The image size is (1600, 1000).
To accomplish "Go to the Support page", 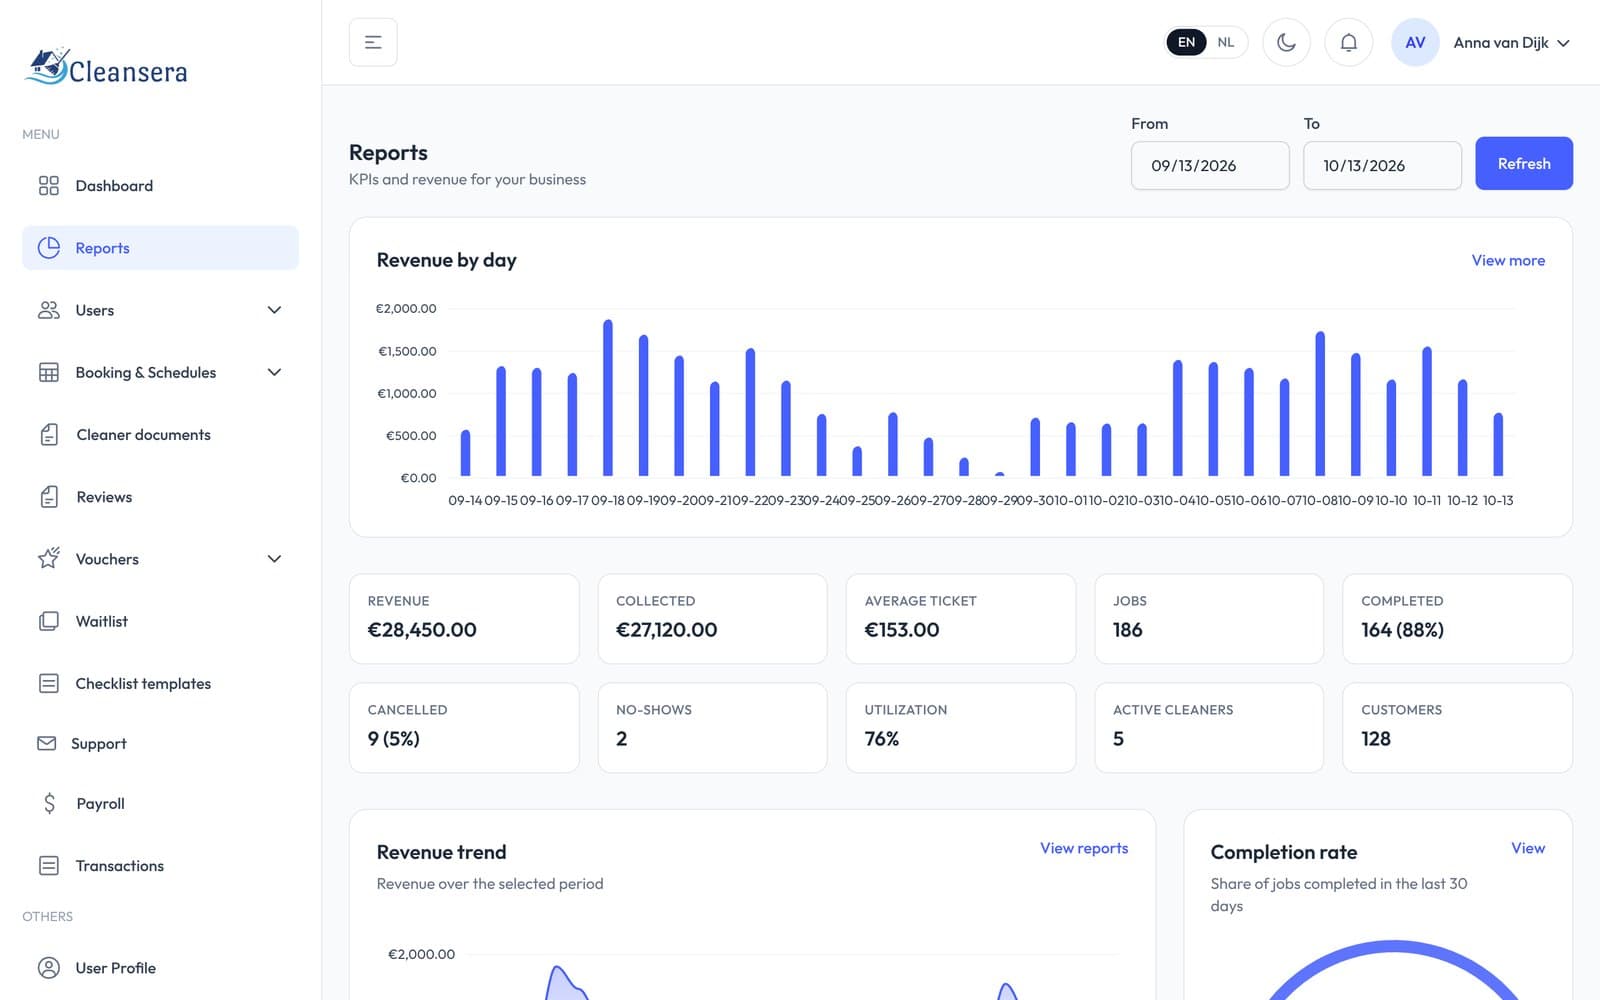I will pos(160,743).
